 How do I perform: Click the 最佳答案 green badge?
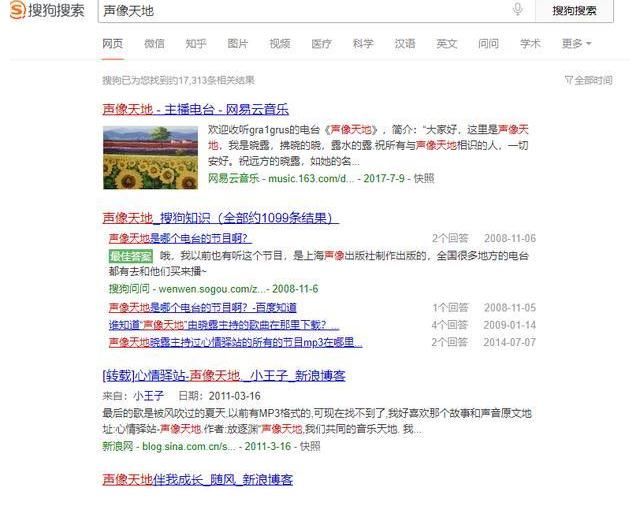pos(131,256)
